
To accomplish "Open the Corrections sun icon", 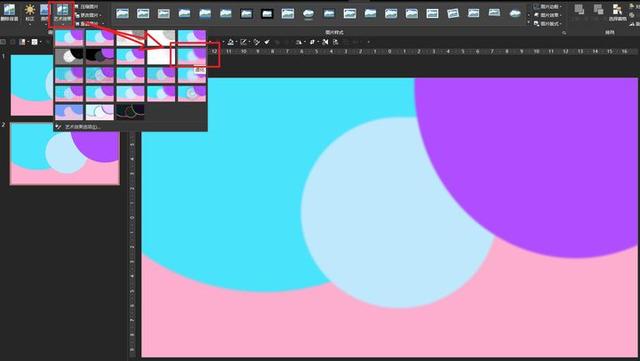I will 30,12.
